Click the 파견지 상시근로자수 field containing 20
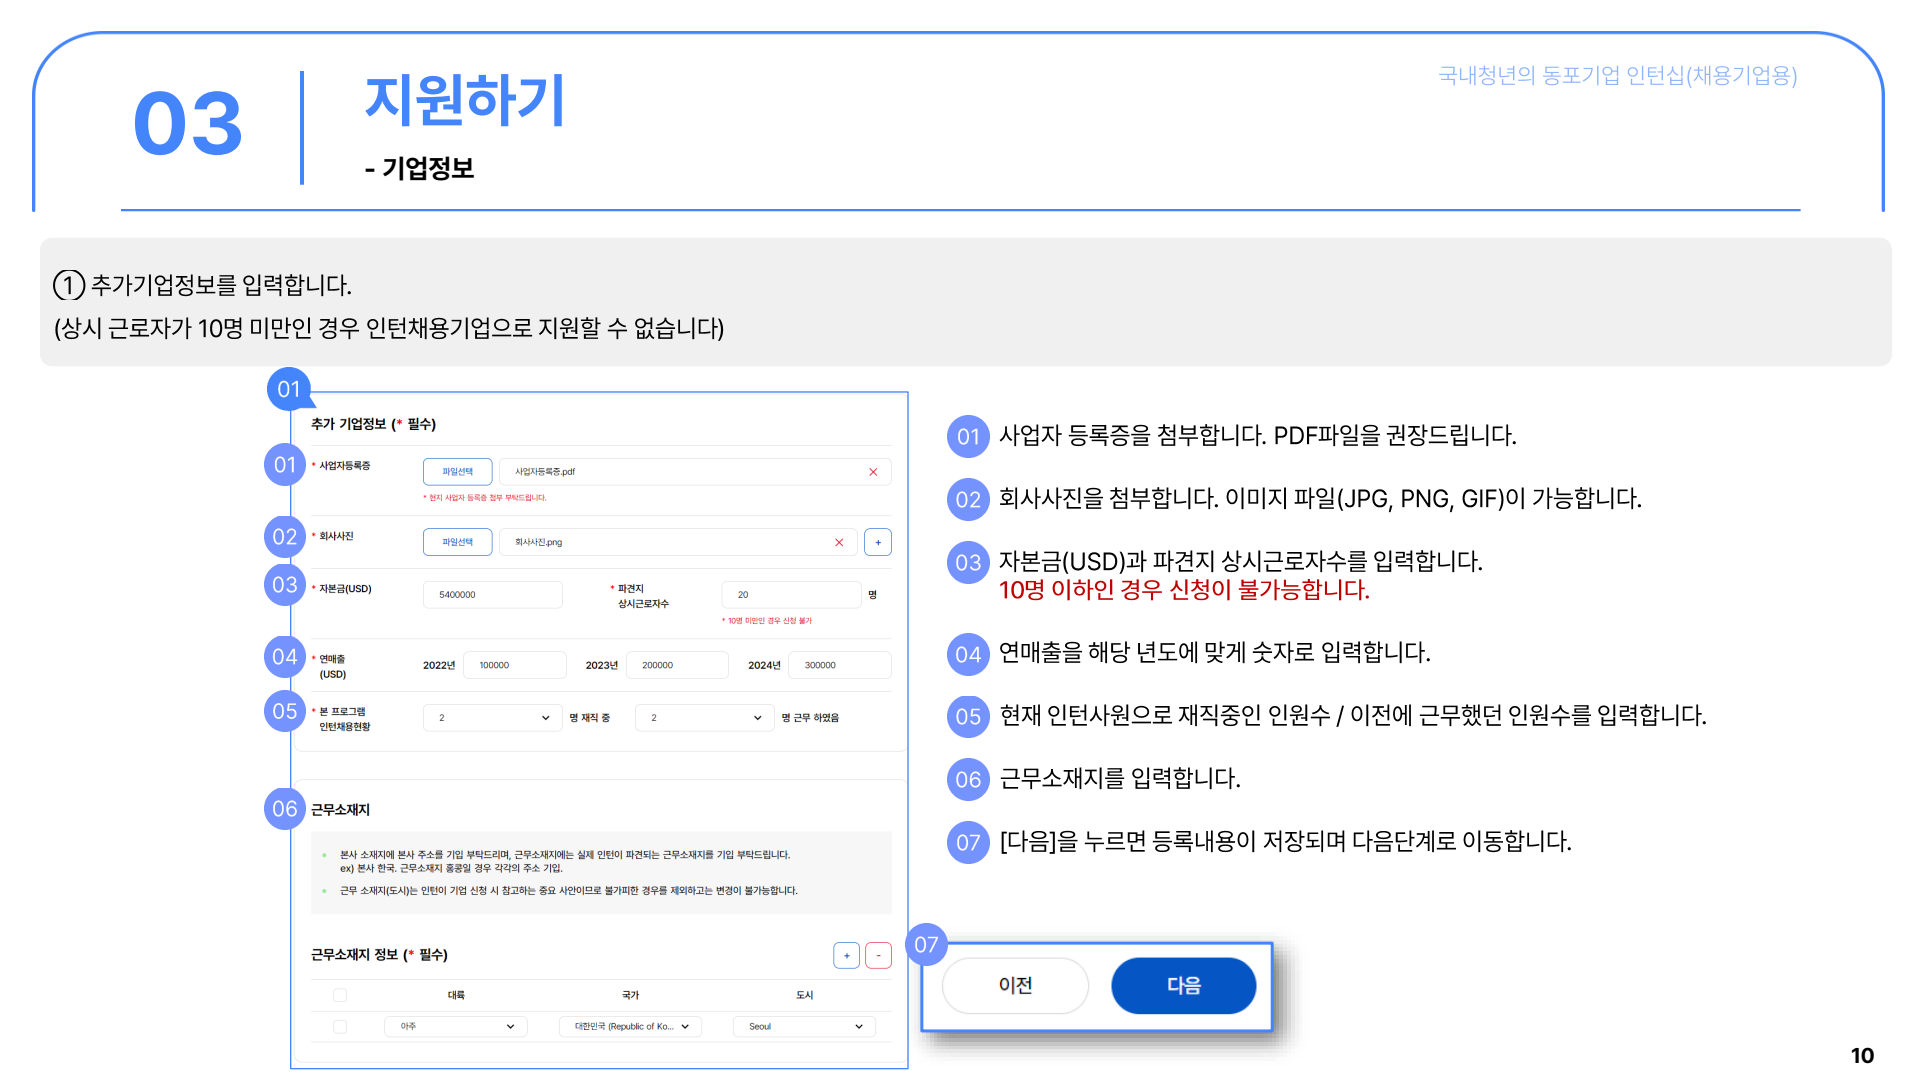This screenshot has width=1920, height=1080. (790, 595)
